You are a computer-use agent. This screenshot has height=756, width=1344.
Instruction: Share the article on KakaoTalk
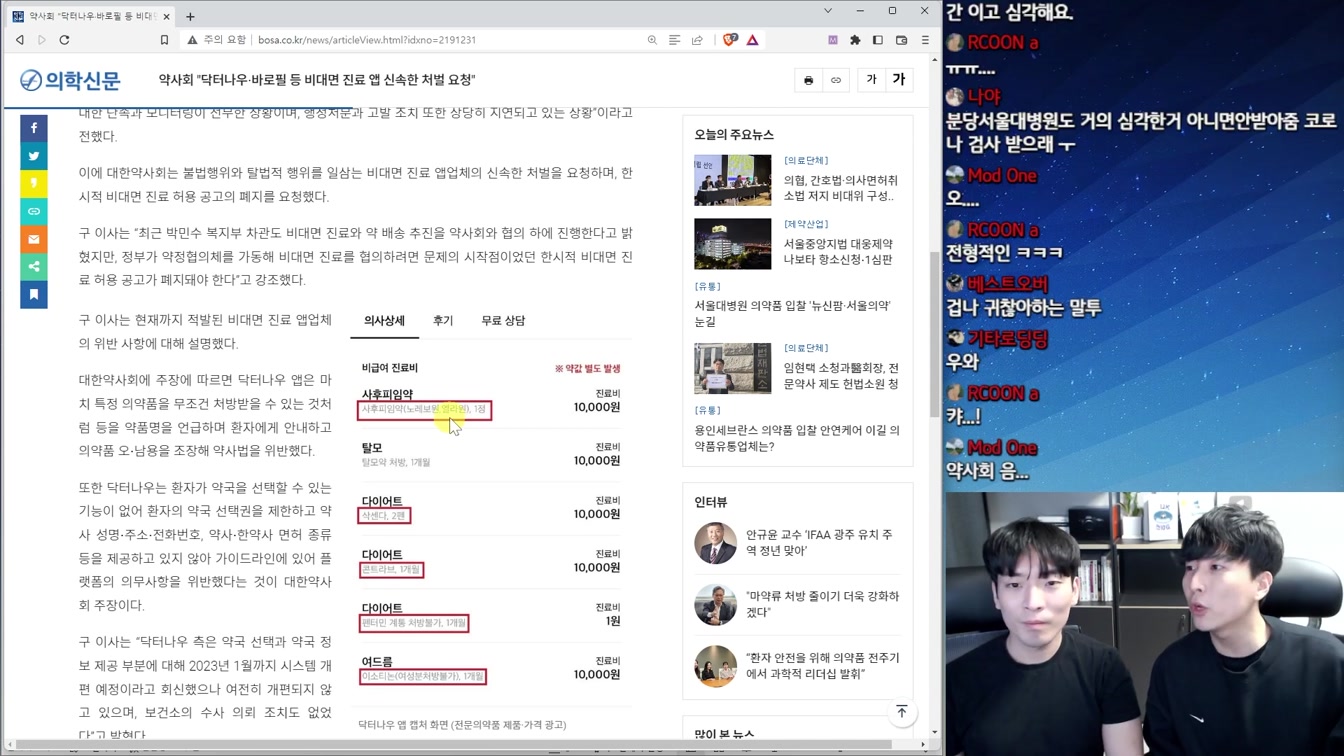(x=34, y=184)
